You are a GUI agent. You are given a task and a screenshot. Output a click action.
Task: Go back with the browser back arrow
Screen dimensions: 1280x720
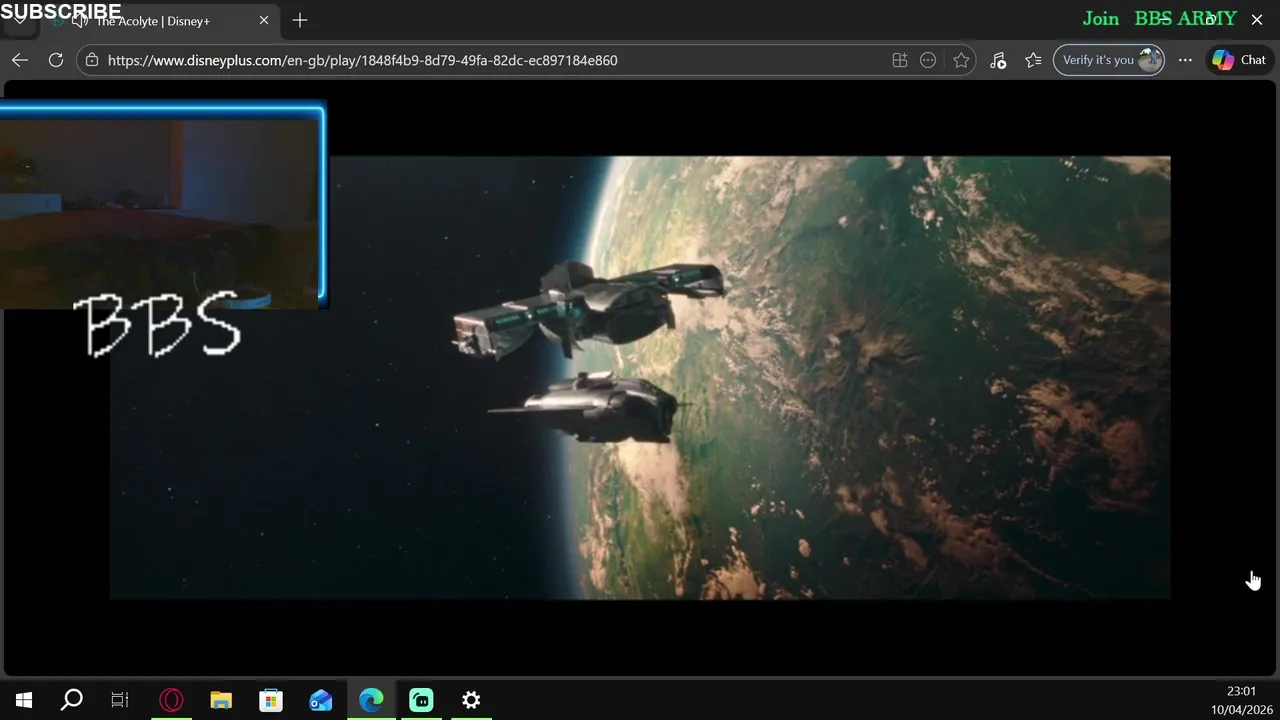(x=20, y=60)
